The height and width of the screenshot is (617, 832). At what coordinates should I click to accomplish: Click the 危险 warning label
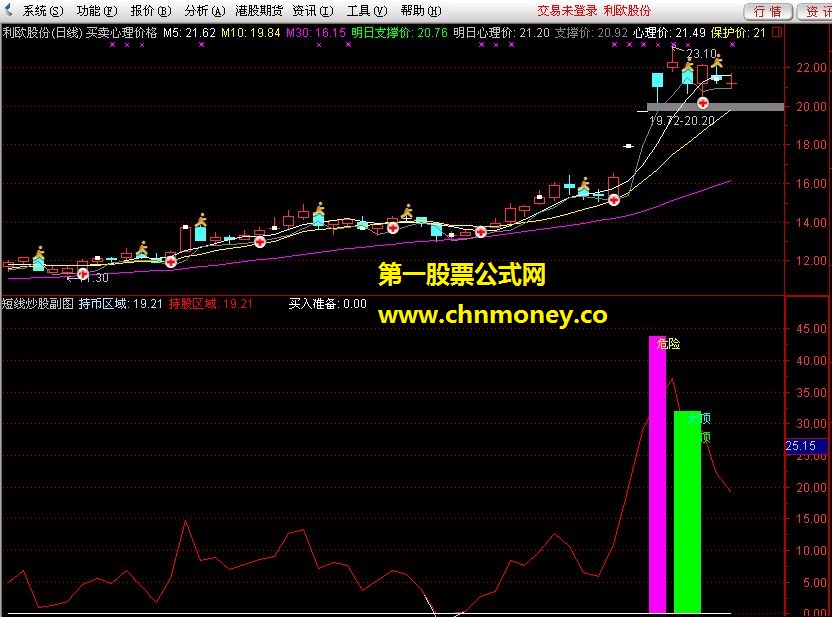(668, 343)
